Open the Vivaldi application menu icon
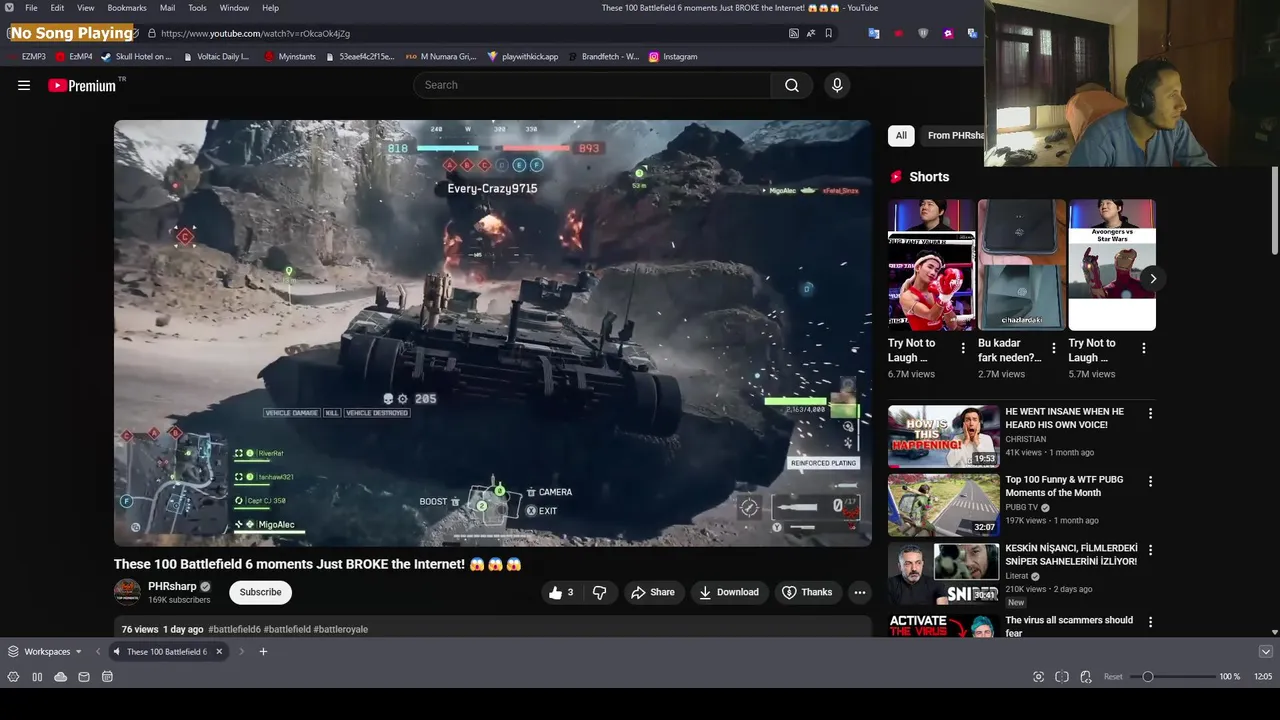1280x720 pixels. (9, 8)
